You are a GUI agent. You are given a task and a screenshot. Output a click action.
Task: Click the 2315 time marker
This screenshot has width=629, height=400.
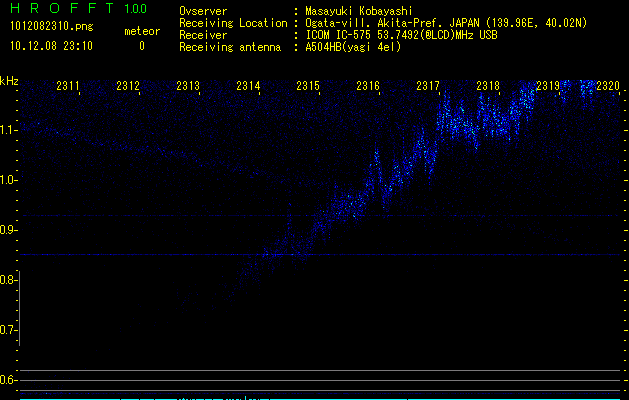tap(308, 85)
